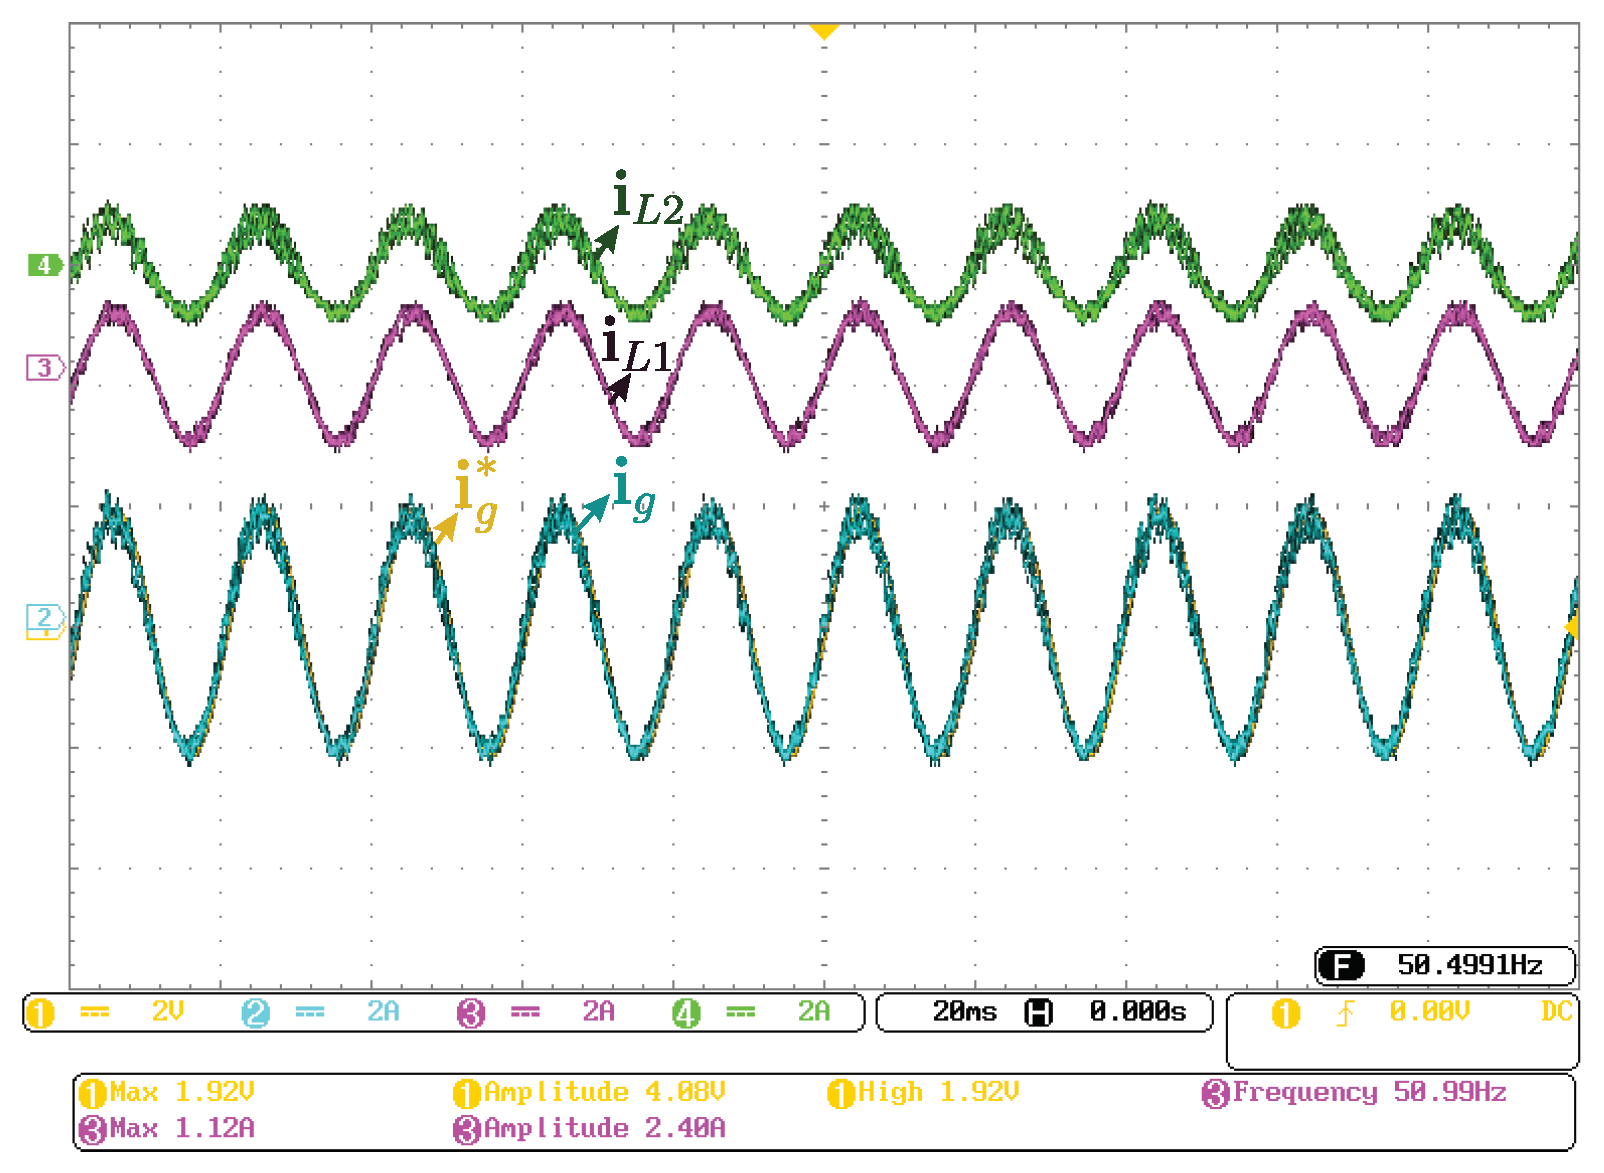Click the trigger position marker at top
Image resolution: width=1604 pixels, height=1173 pixels.
(x=823, y=32)
